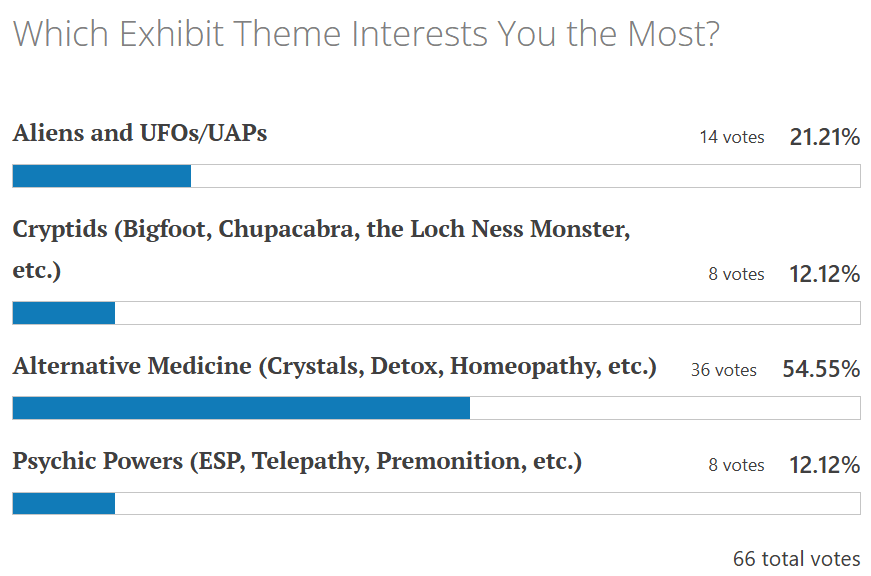Viewport: 871px width, 576px height.
Task: Click blue filled part of Alternative Medicine bar
Action: 240,408
